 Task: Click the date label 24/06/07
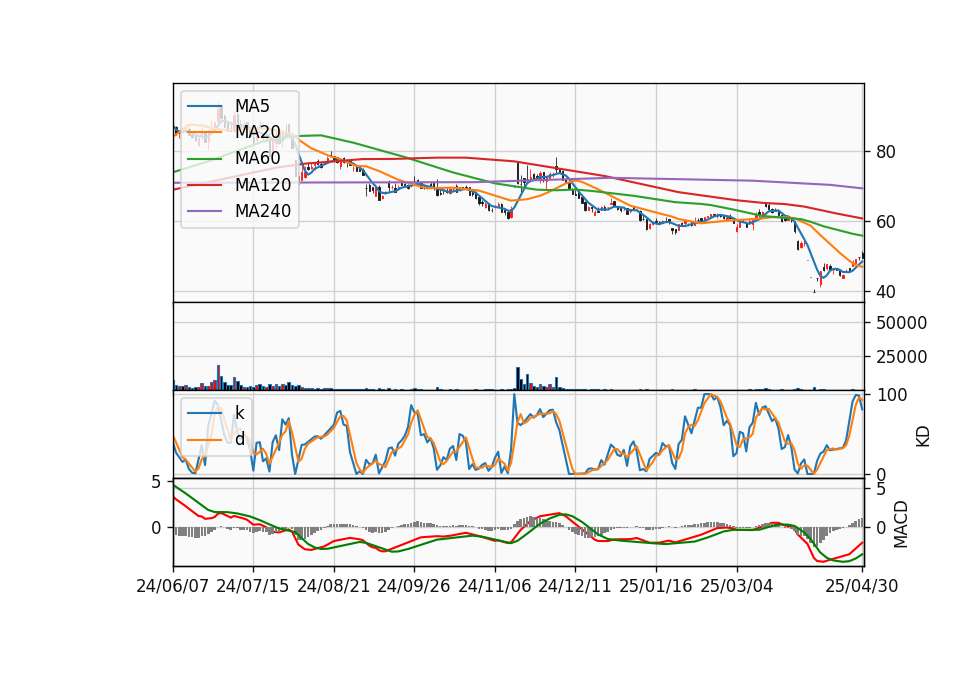point(173,586)
